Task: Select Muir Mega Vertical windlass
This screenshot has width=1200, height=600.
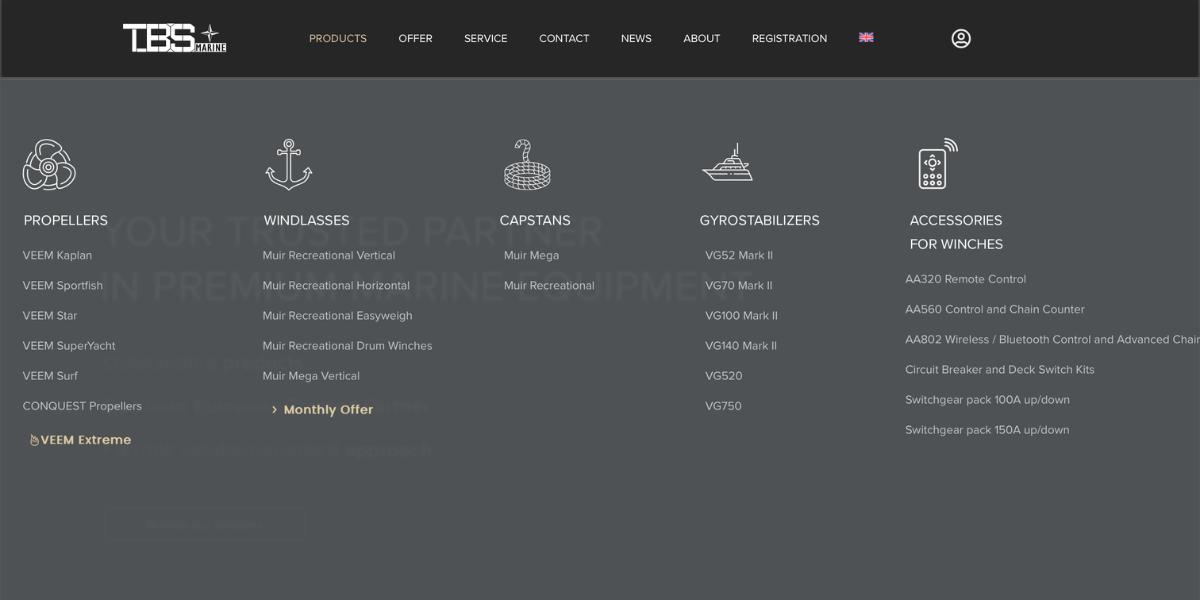Action: pyautogui.click(x=311, y=375)
